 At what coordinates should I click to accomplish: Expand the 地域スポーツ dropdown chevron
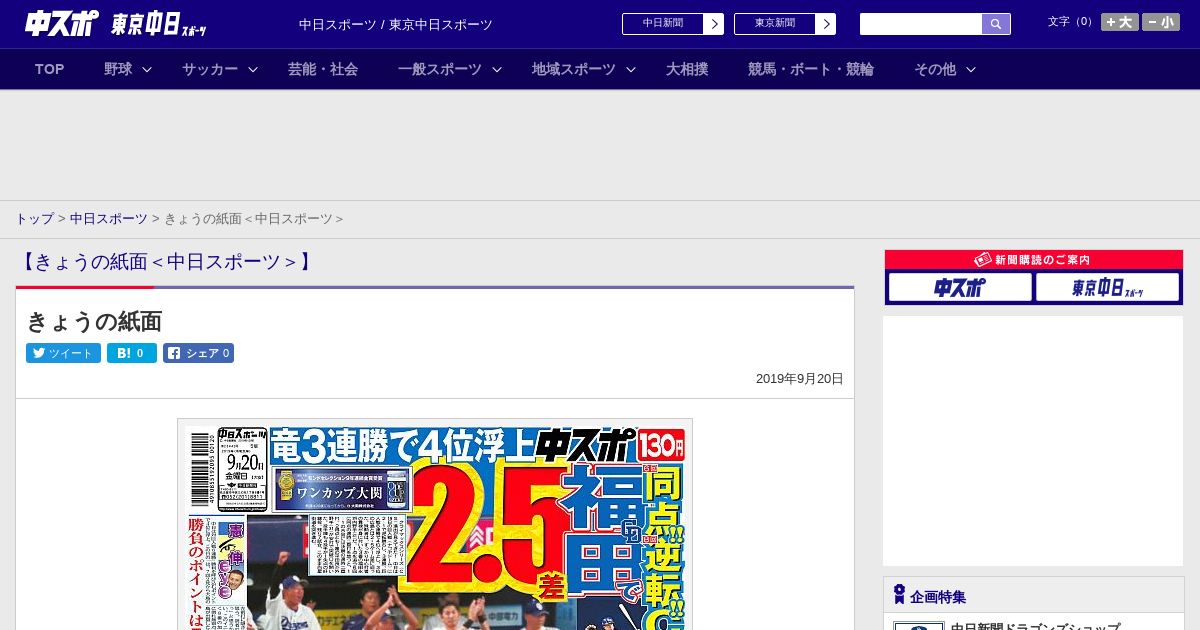point(631,69)
